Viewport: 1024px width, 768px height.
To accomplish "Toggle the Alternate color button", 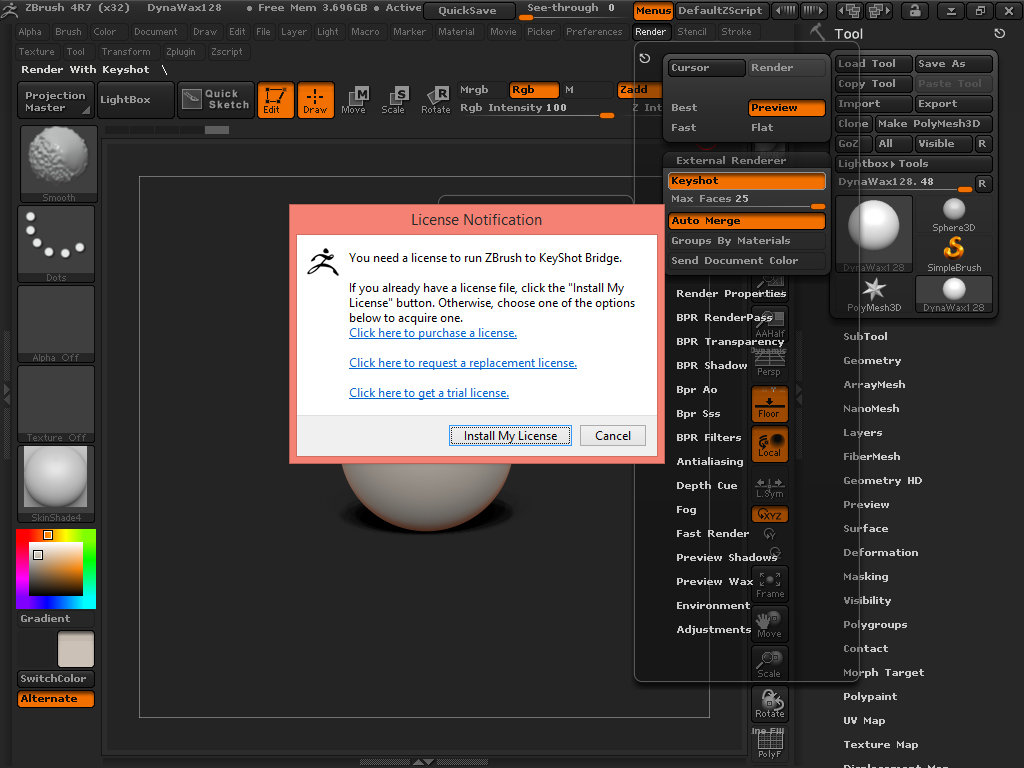I will 56,699.
